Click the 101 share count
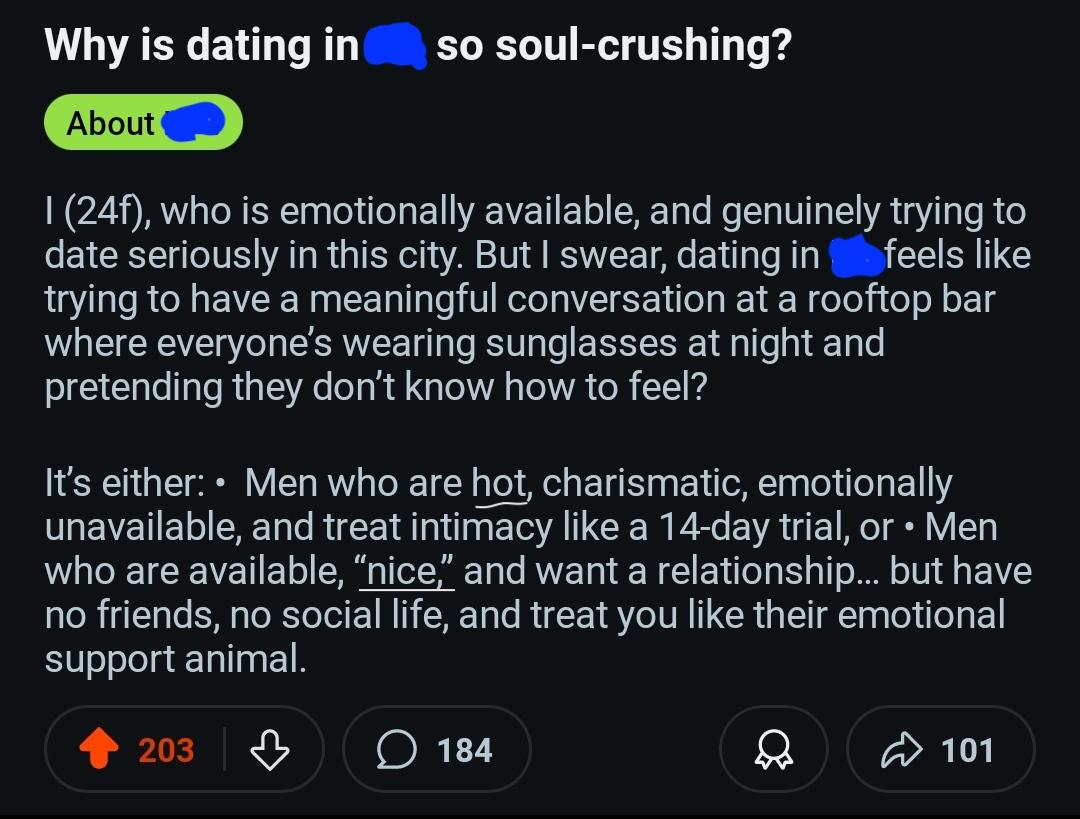 click(967, 750)
